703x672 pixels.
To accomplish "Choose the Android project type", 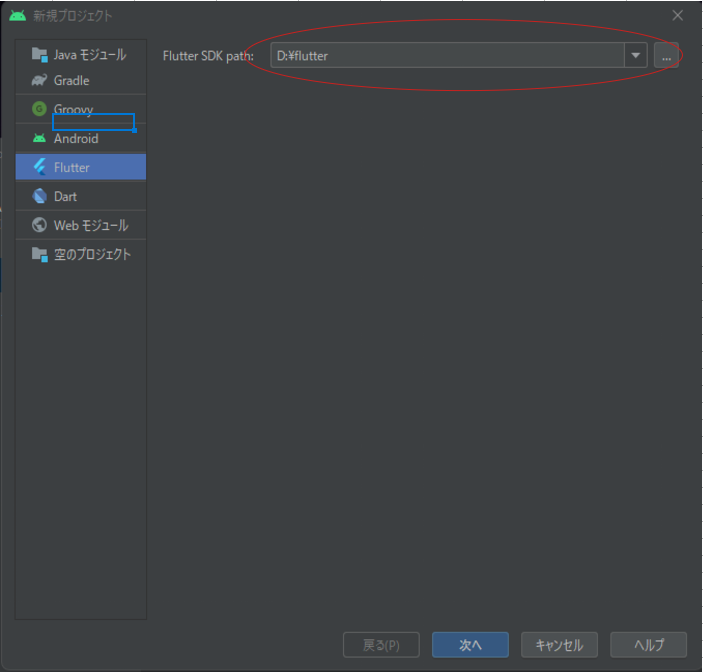I will point(81,138).
